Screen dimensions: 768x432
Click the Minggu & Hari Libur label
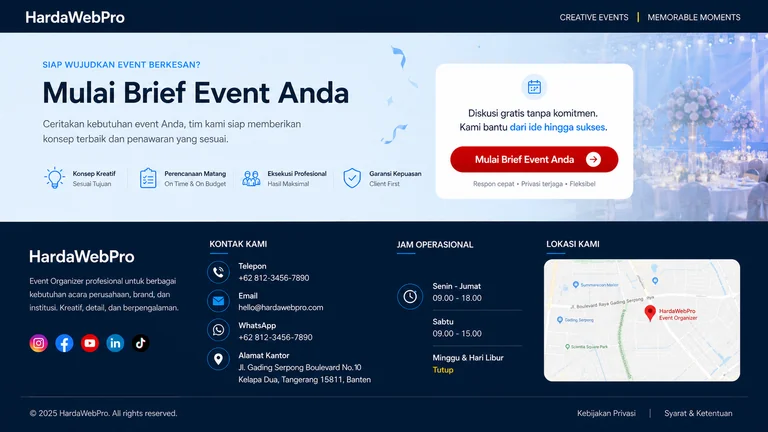(x=468, y=358)
